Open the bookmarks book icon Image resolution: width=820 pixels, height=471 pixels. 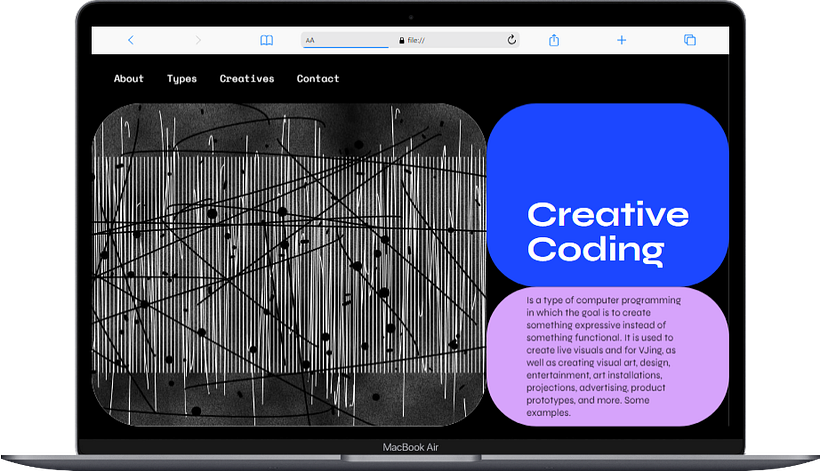point(267,40)
